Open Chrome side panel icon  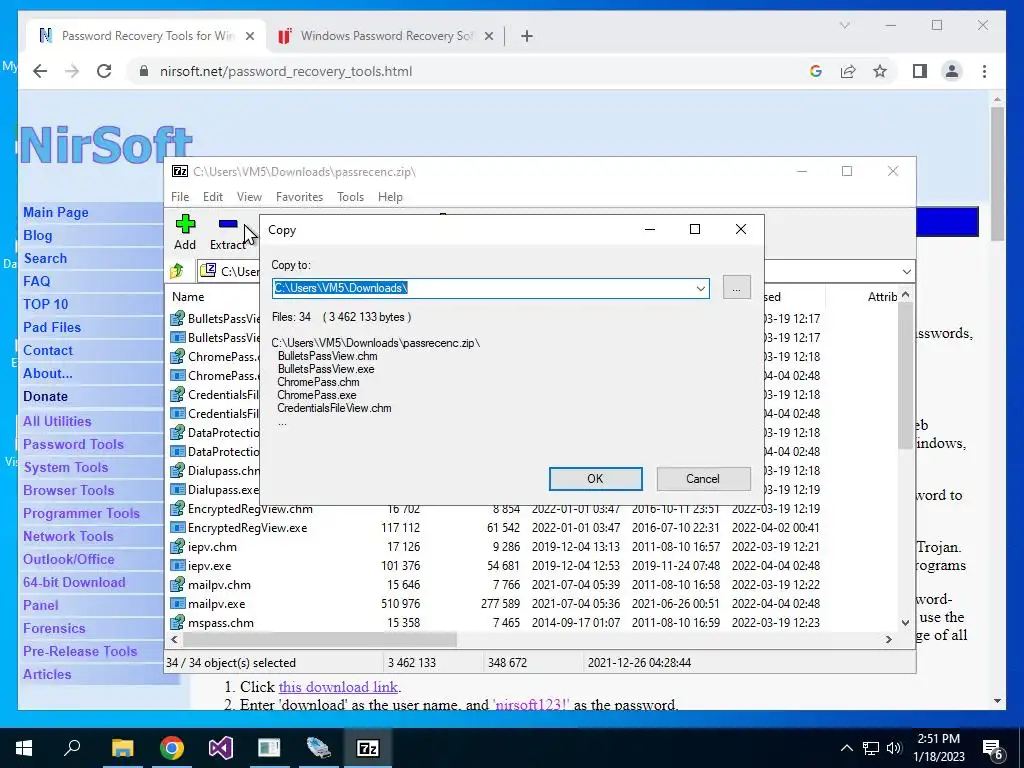920,71
